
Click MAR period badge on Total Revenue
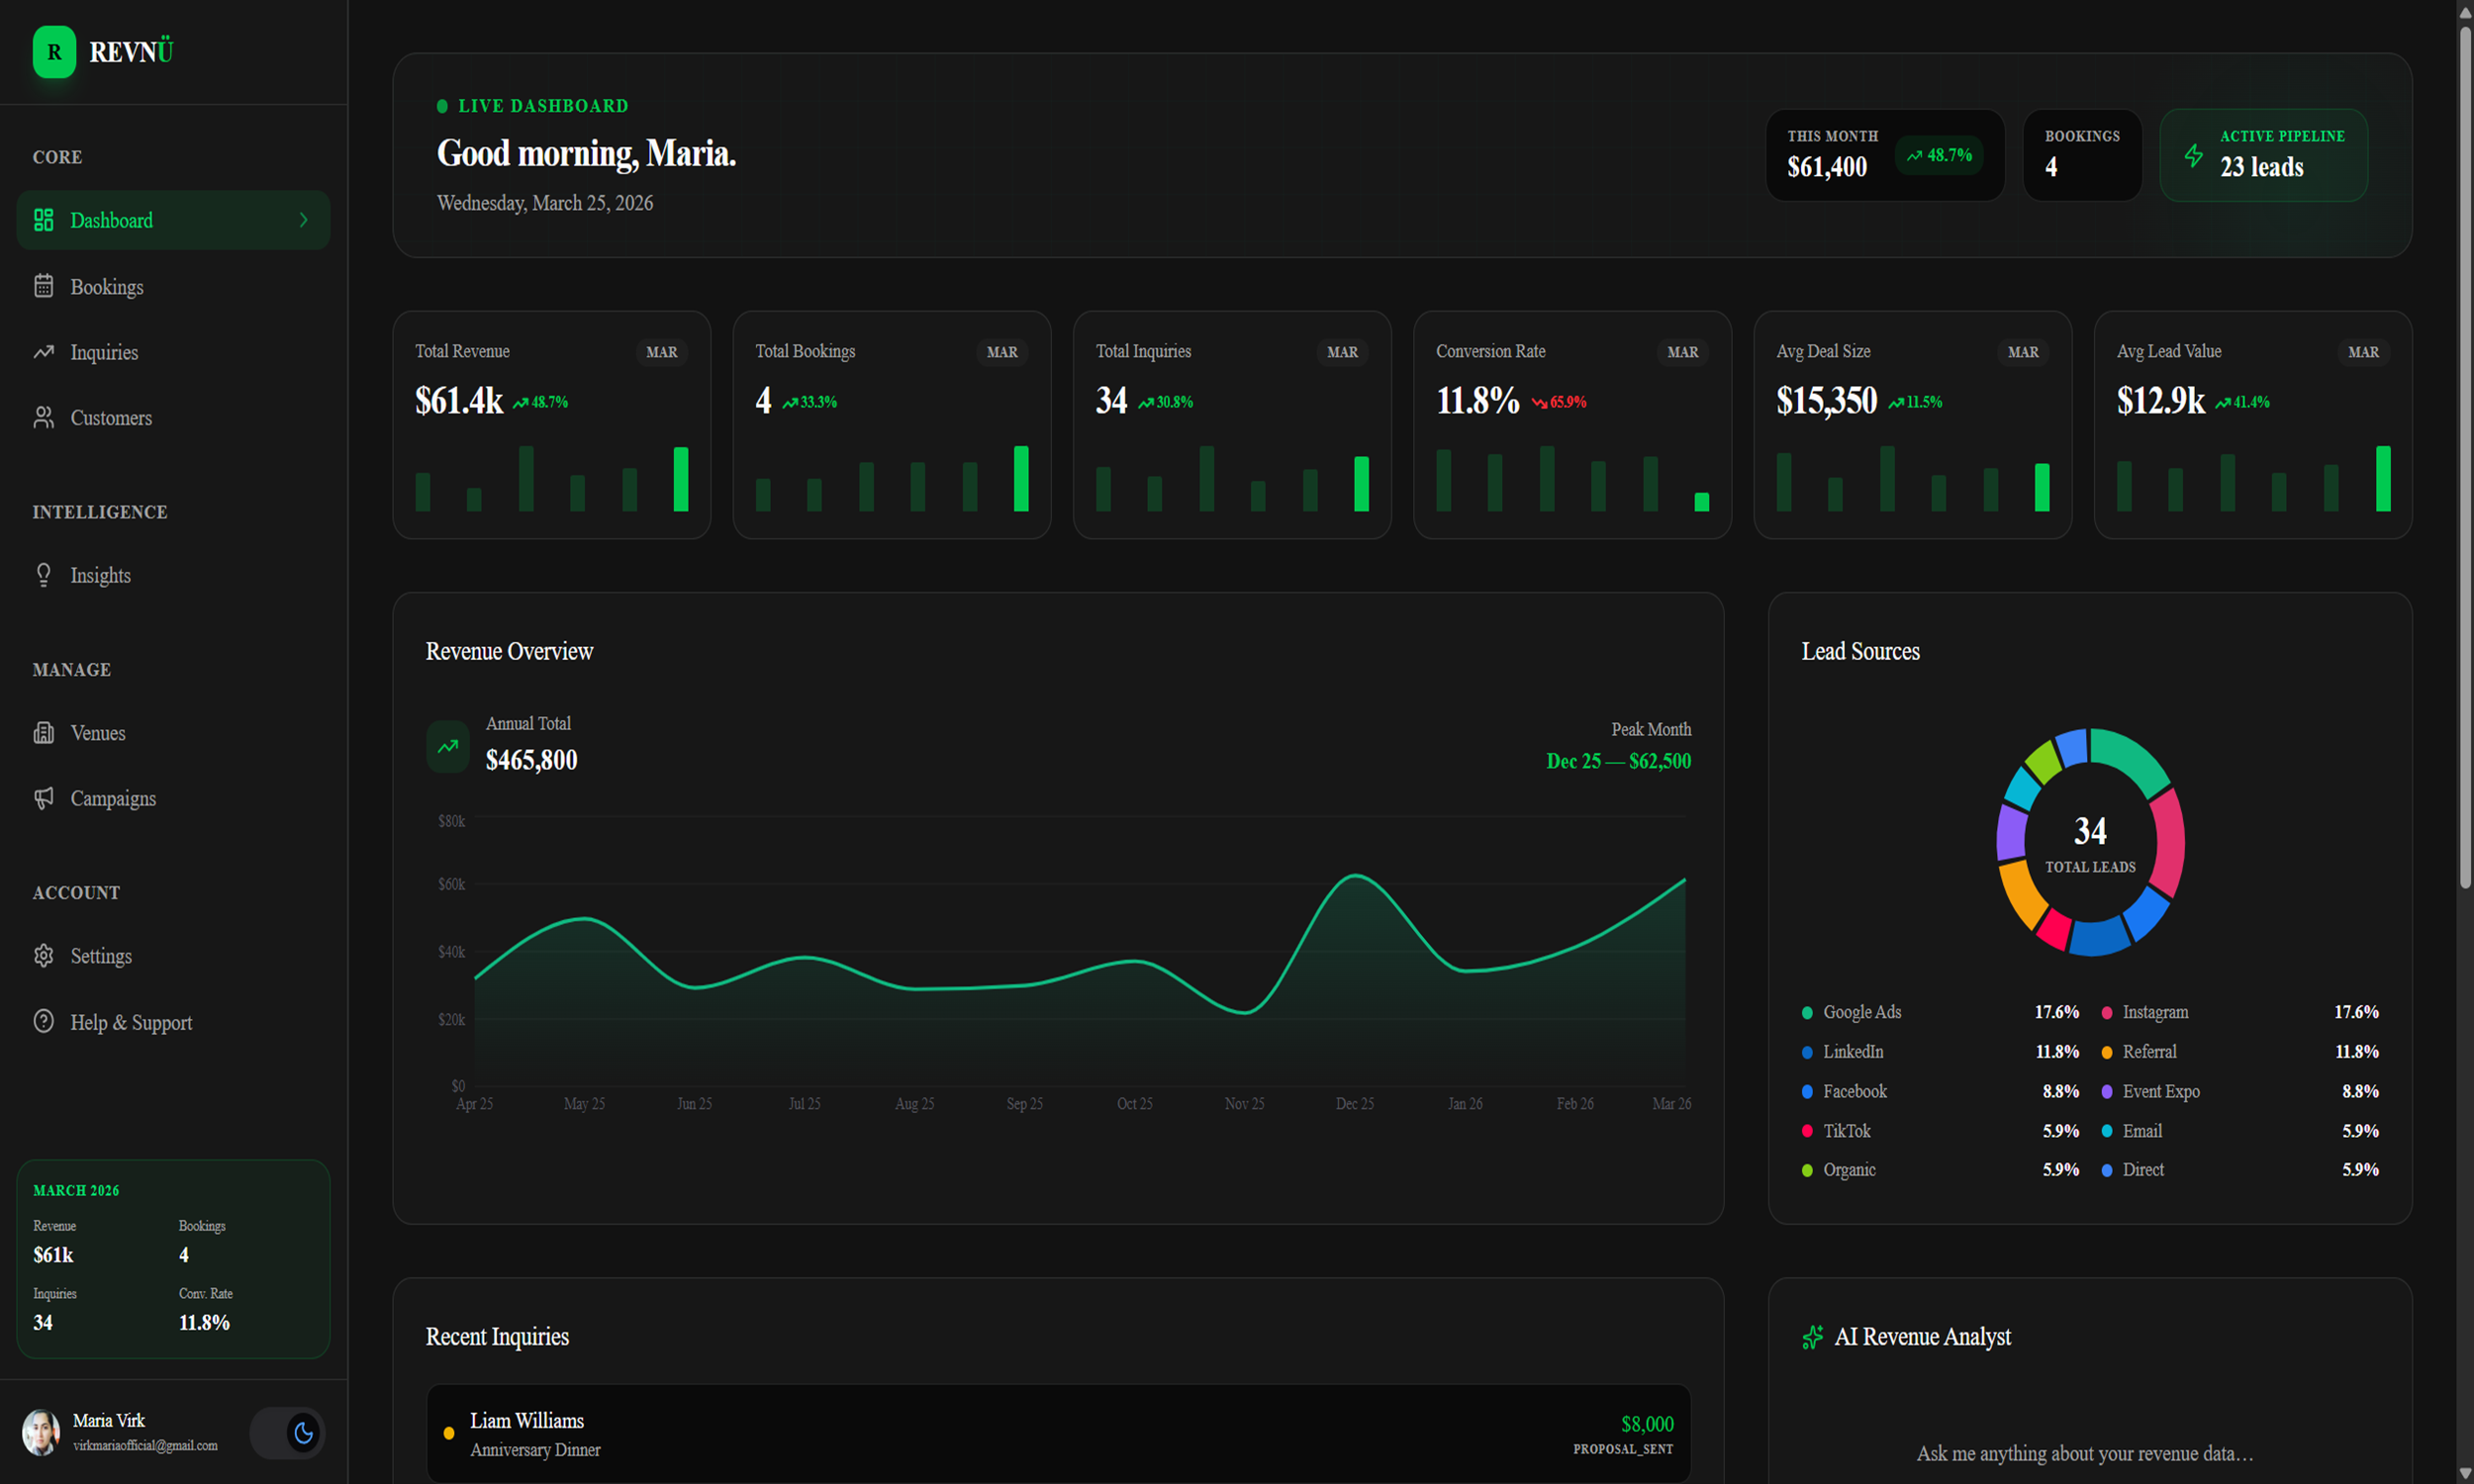(x=661, y=352)
